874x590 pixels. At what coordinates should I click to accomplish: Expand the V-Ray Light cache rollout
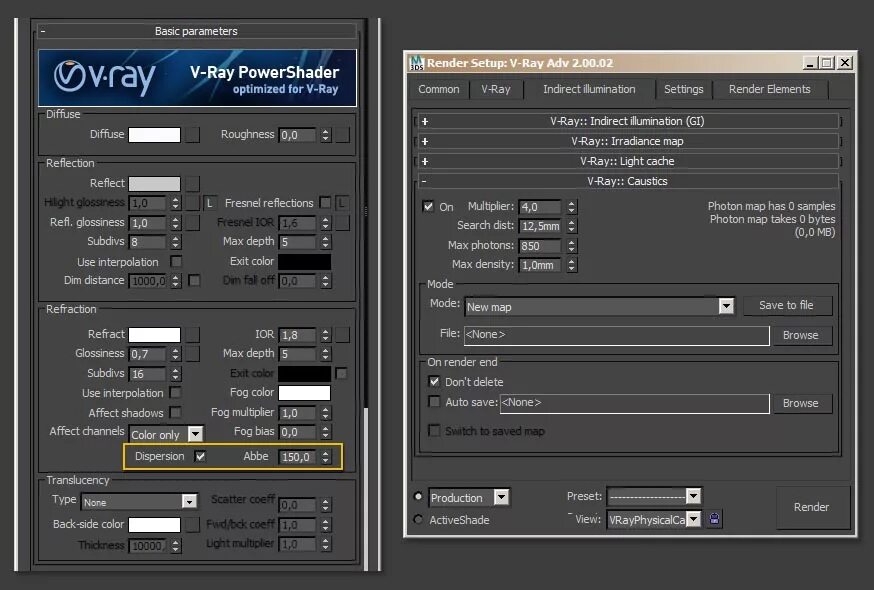(628, 161)
